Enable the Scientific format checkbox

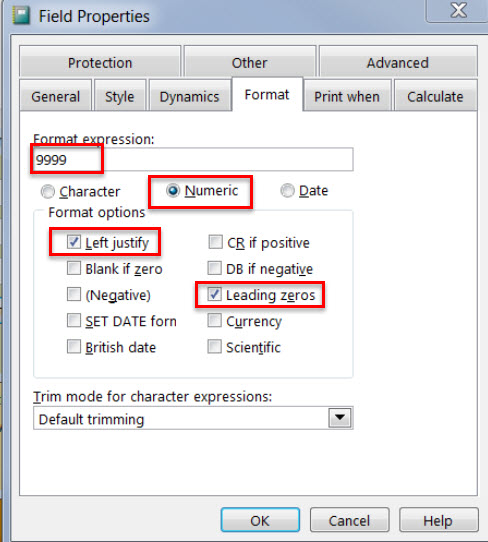click(x=214, y=347)
